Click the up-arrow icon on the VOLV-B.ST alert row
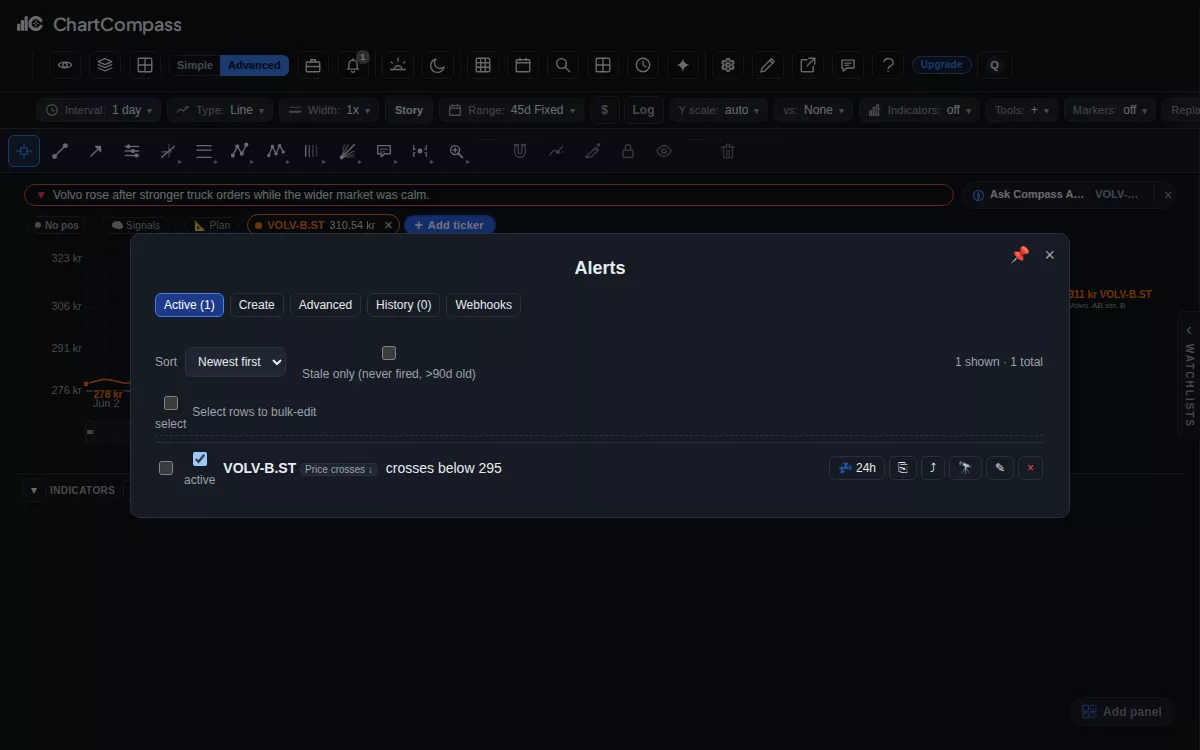Screen dimensions: 1200x750 point(933,468)
